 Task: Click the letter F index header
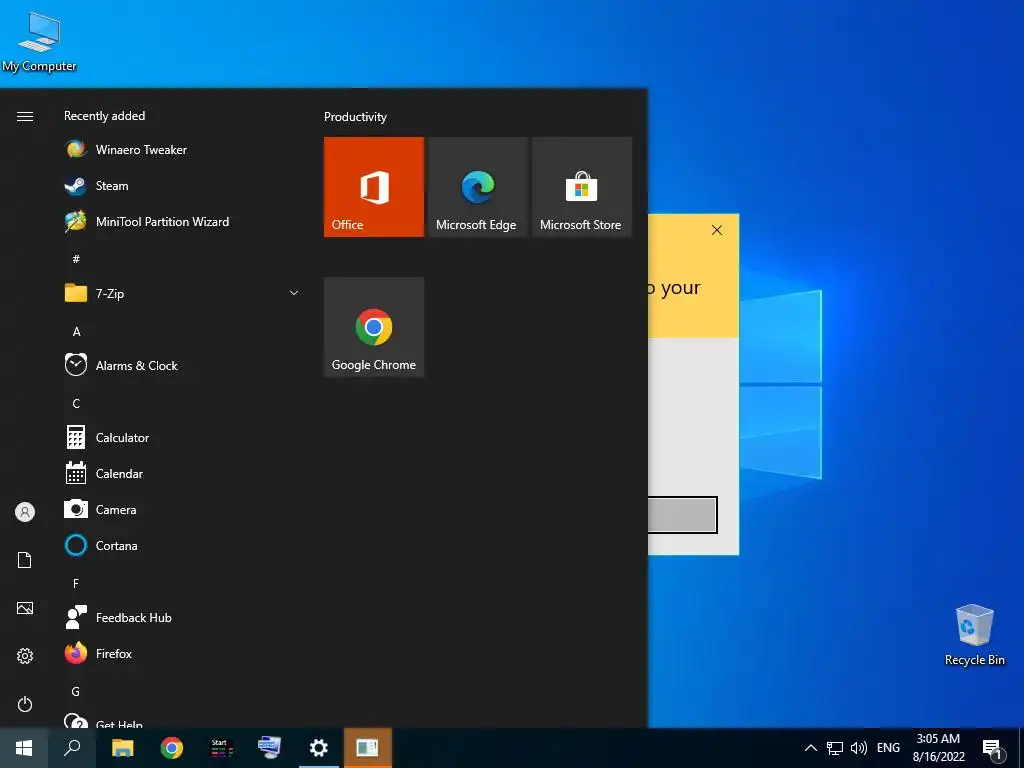click(76, 584)
